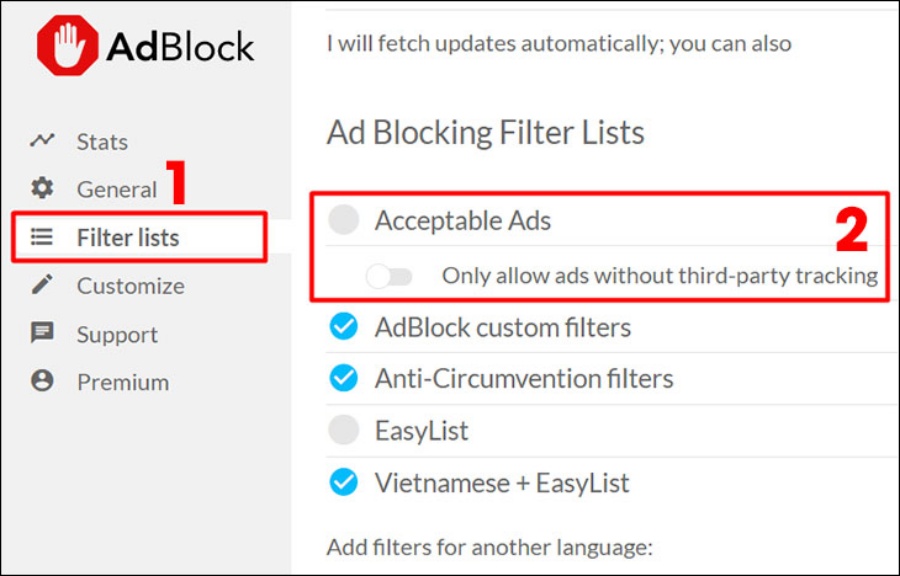Uncheck AdBlock custom filters
The width and height of the screenshot is (900, 576).
point(344,327)
